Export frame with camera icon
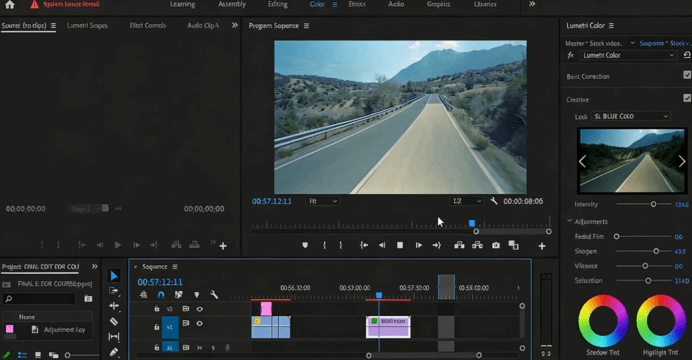The height and width of the screenshot is (360, 692). [496, 245]
